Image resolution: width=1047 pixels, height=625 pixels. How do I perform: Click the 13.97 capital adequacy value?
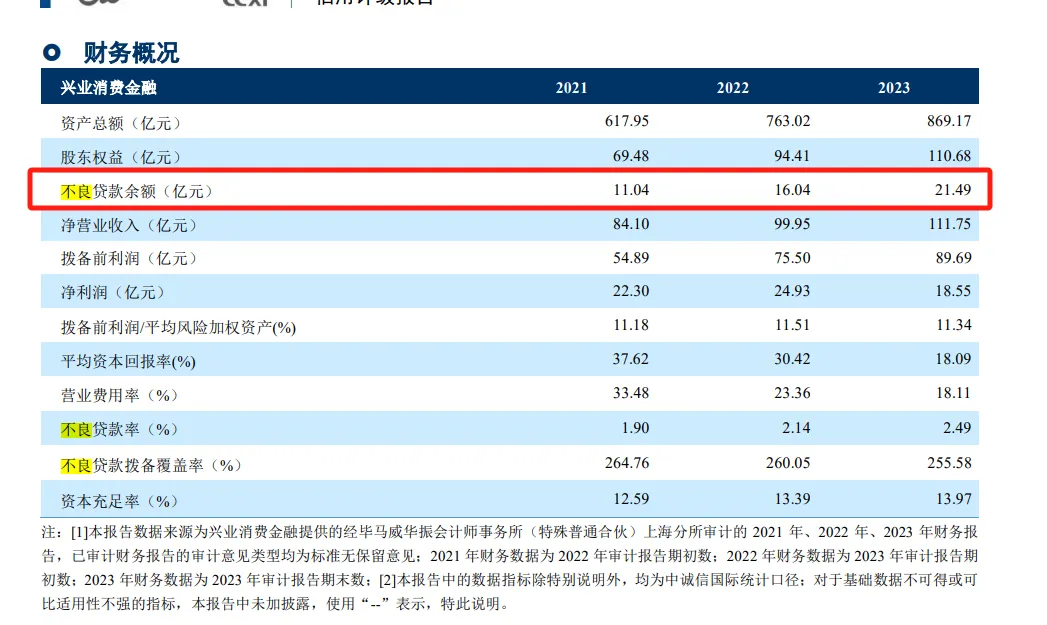tap(953, 499)
